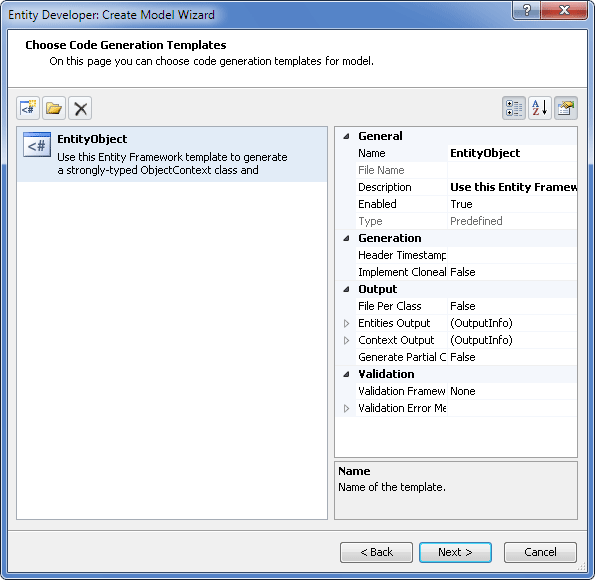Close the wizard window
Image resolution: width=595 pixels, height=580 pixels.
564,10
